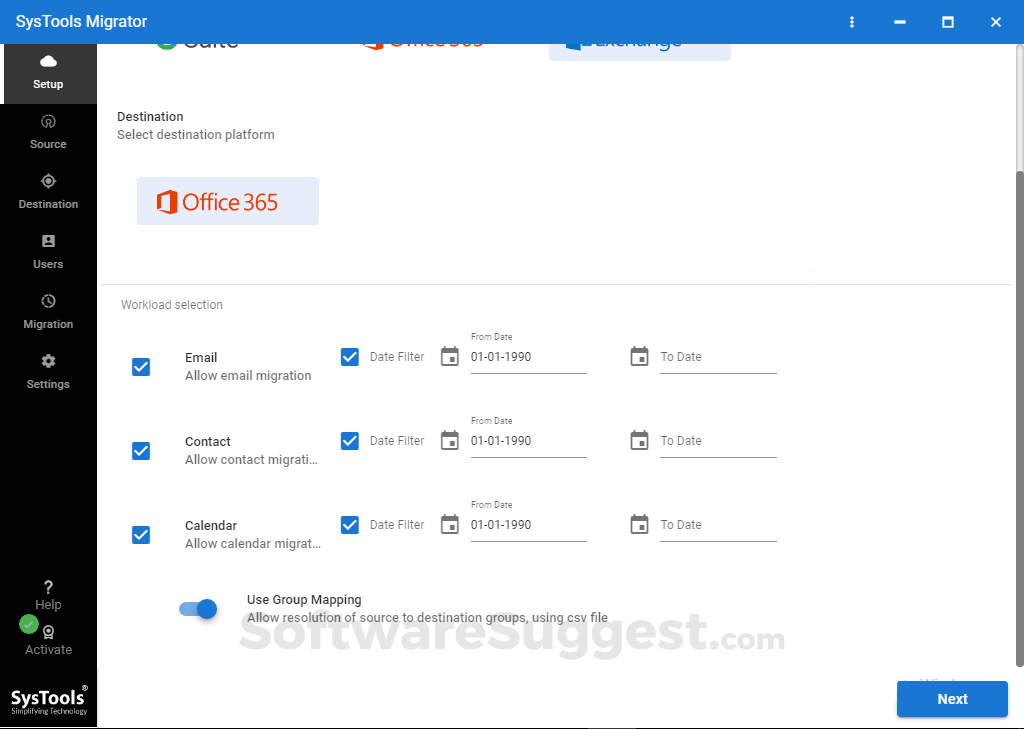This screenshot has height=729, width=1024.
Task: Uncheck the Email migration checkbox
Action: [x=141, y=366]
